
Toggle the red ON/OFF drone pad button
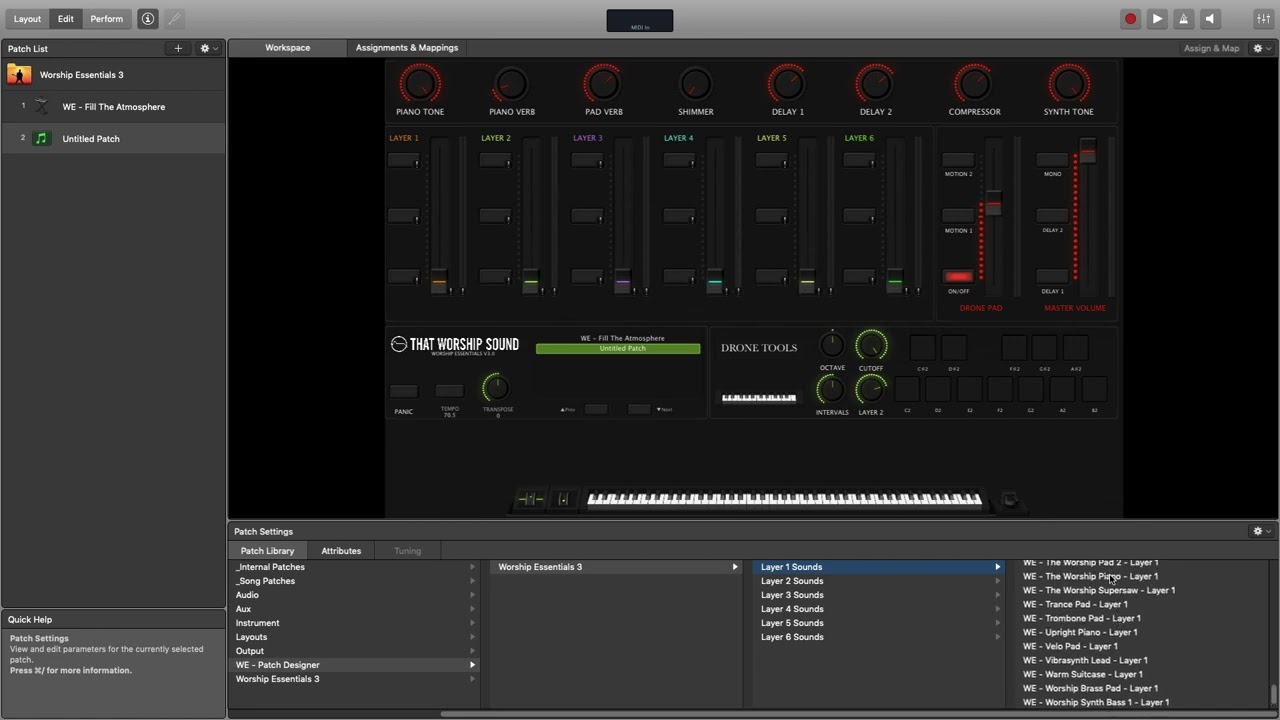click(958, 276)
